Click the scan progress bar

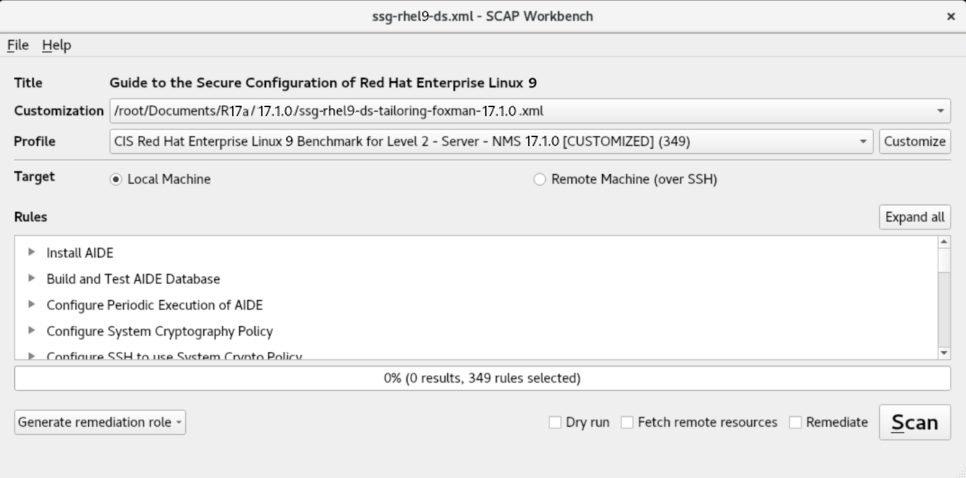tap(482, 378)
